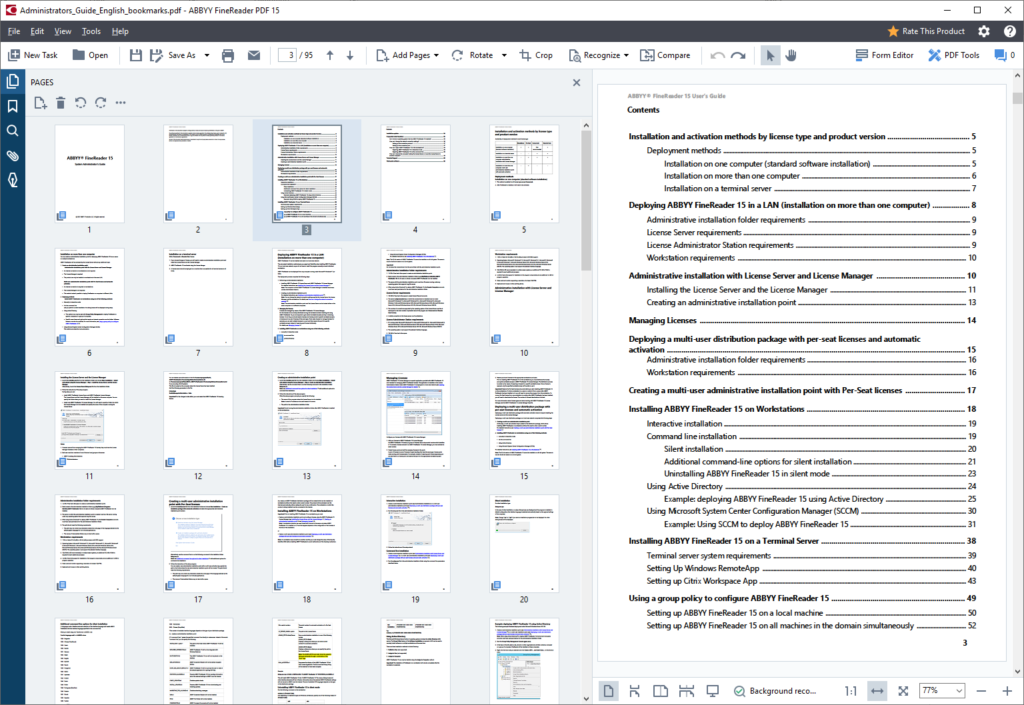Activate the pointer selection mode
The height and width of the screenshot is (705, 1024).
pyautogui.click(x=771, y=55)
